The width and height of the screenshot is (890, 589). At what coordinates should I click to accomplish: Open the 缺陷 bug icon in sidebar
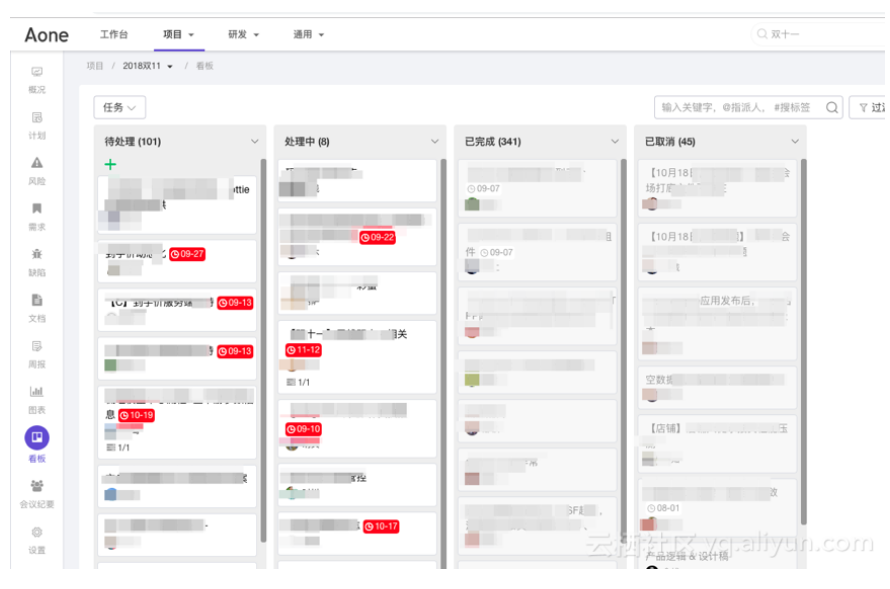point(37,254)
